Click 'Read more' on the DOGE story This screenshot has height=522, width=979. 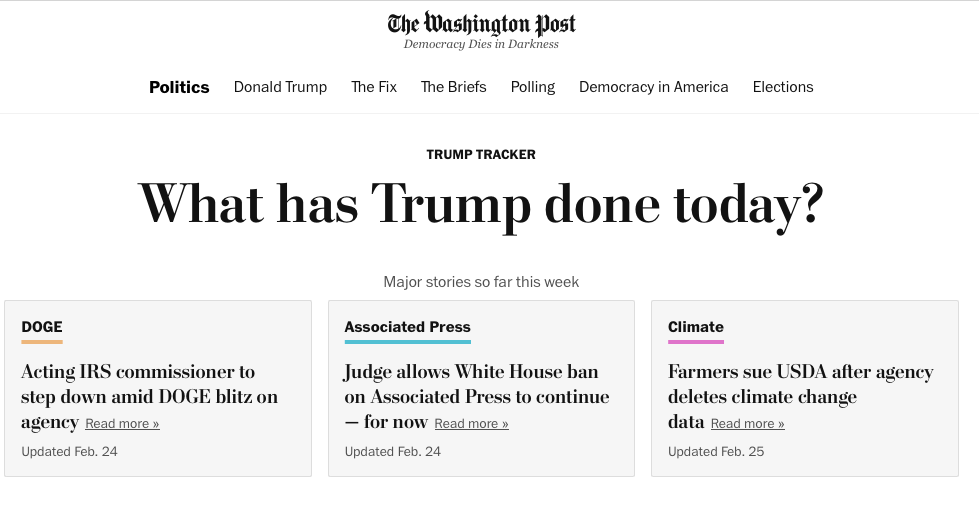pyautogui.click(x=122, y=424)
